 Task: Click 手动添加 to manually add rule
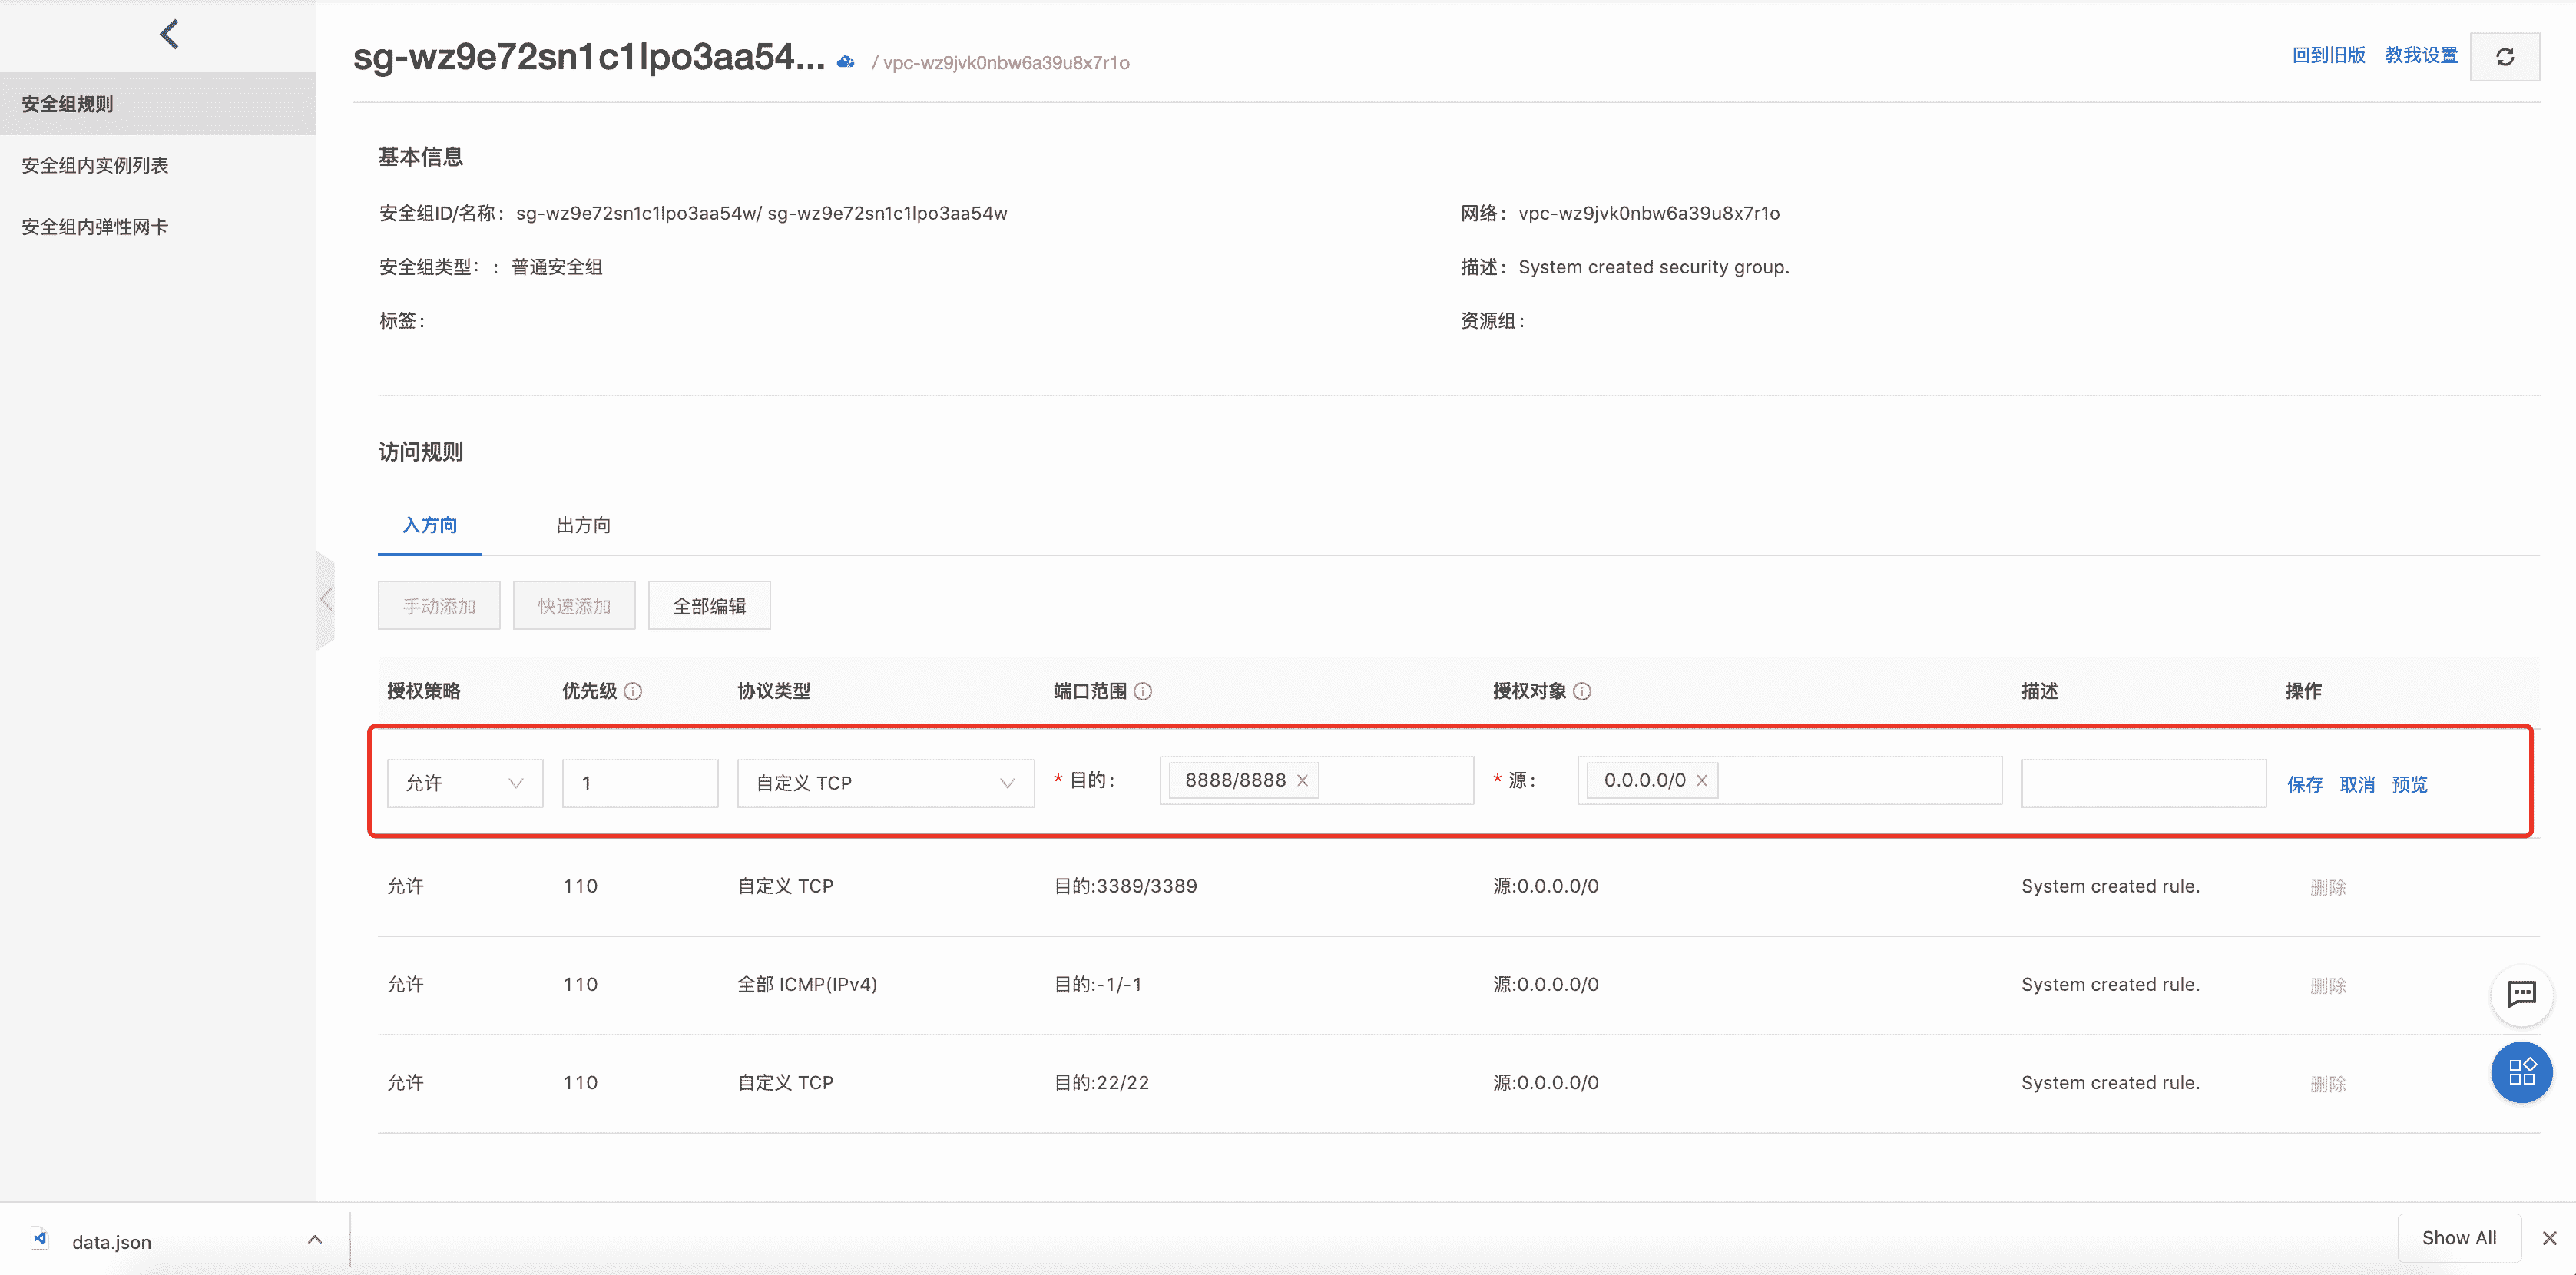pos(437,606)
